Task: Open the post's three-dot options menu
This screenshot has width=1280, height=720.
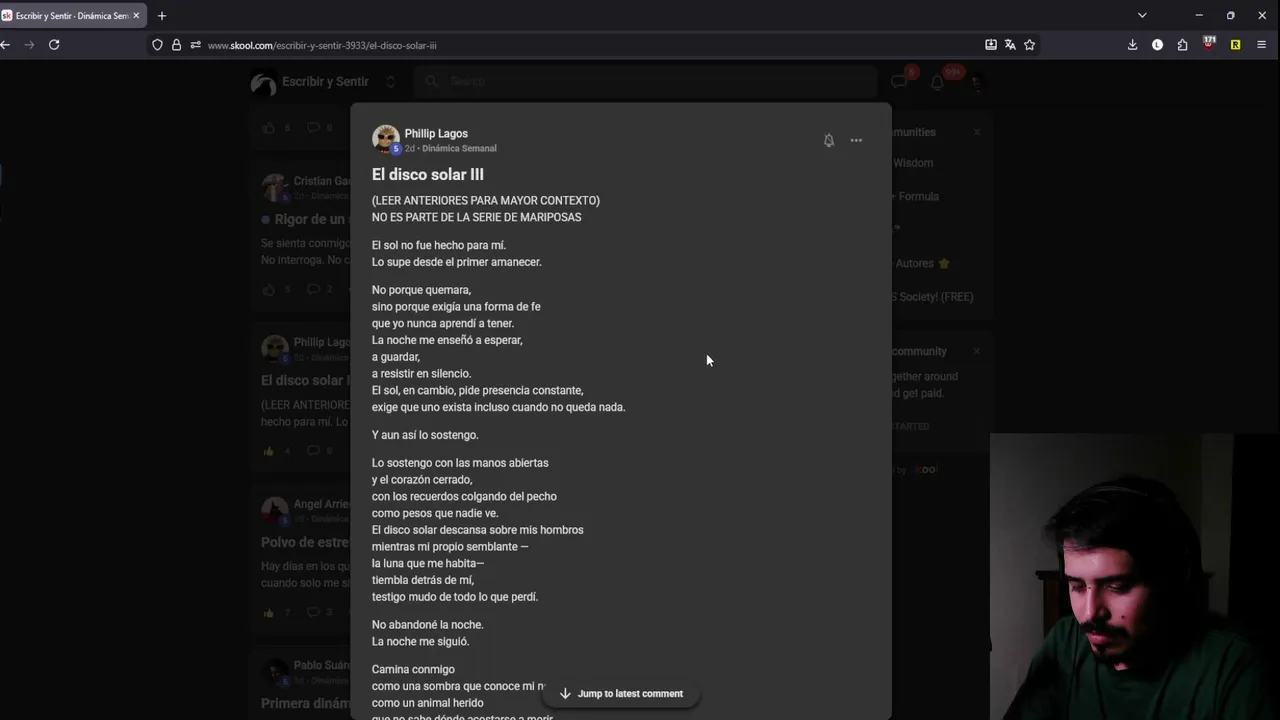Action: (856, 141)
